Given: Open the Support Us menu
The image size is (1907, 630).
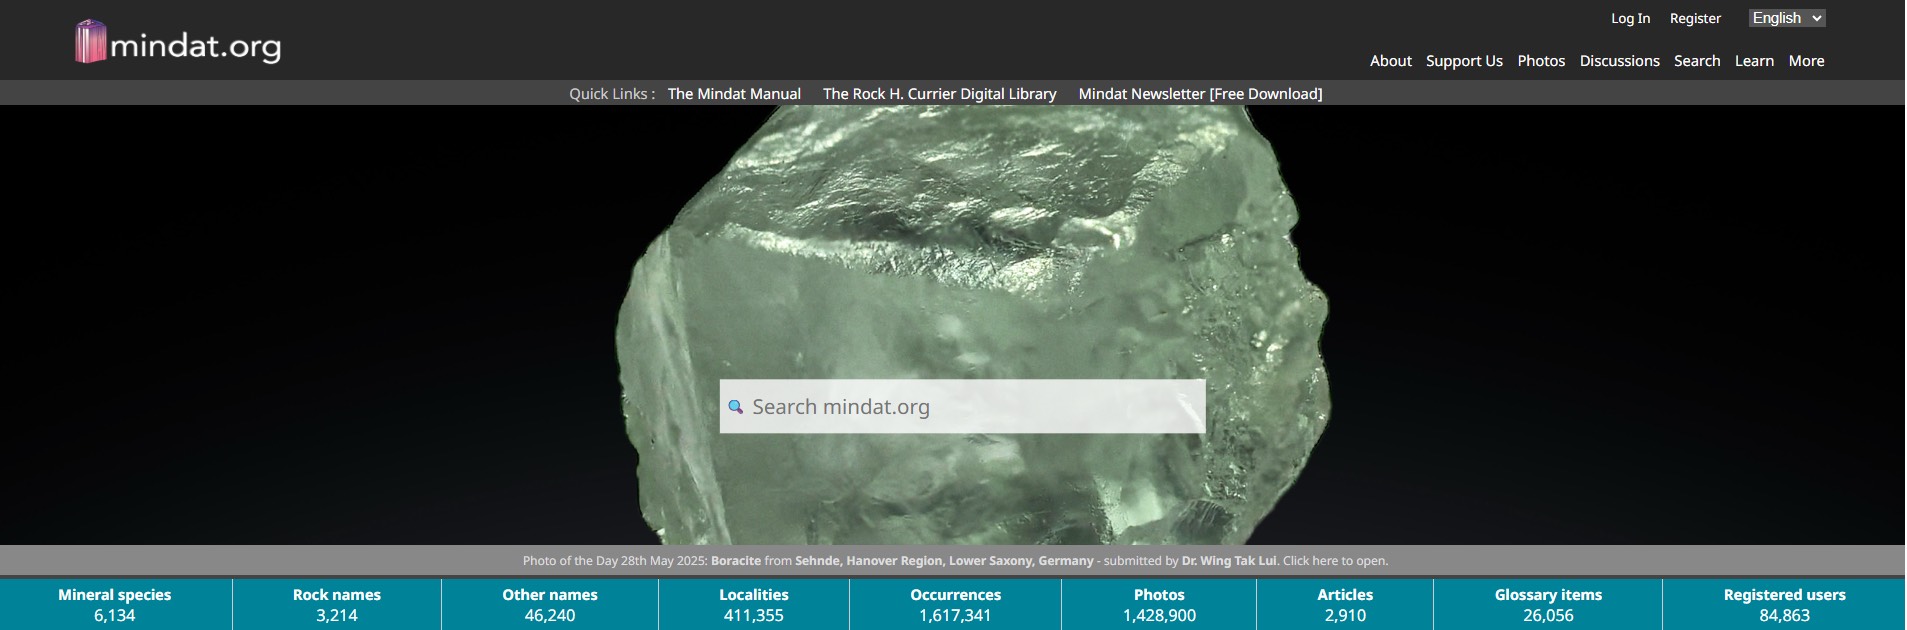Looking at the screenshot, I should tap(1464, 61).
